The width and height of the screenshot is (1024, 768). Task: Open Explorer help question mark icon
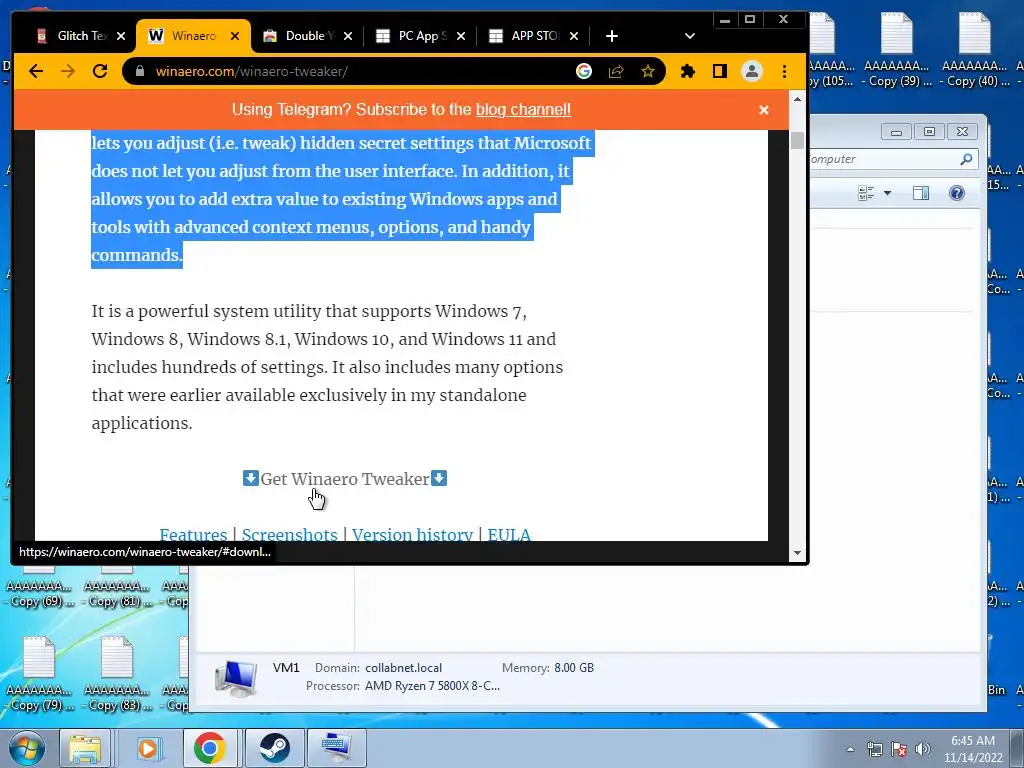click(957, 193)
